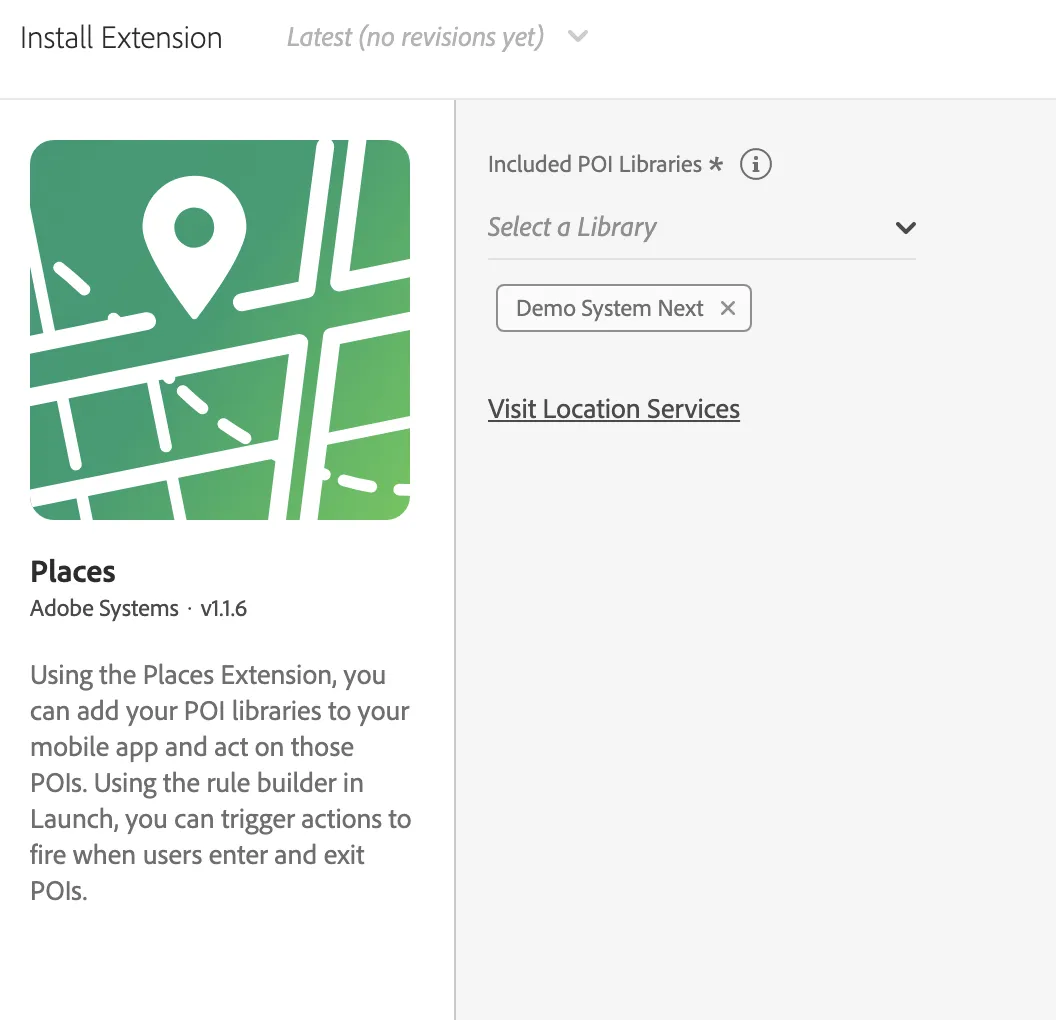
Task: Click the Select a Library placeholder text
Action: coord(572,228)
